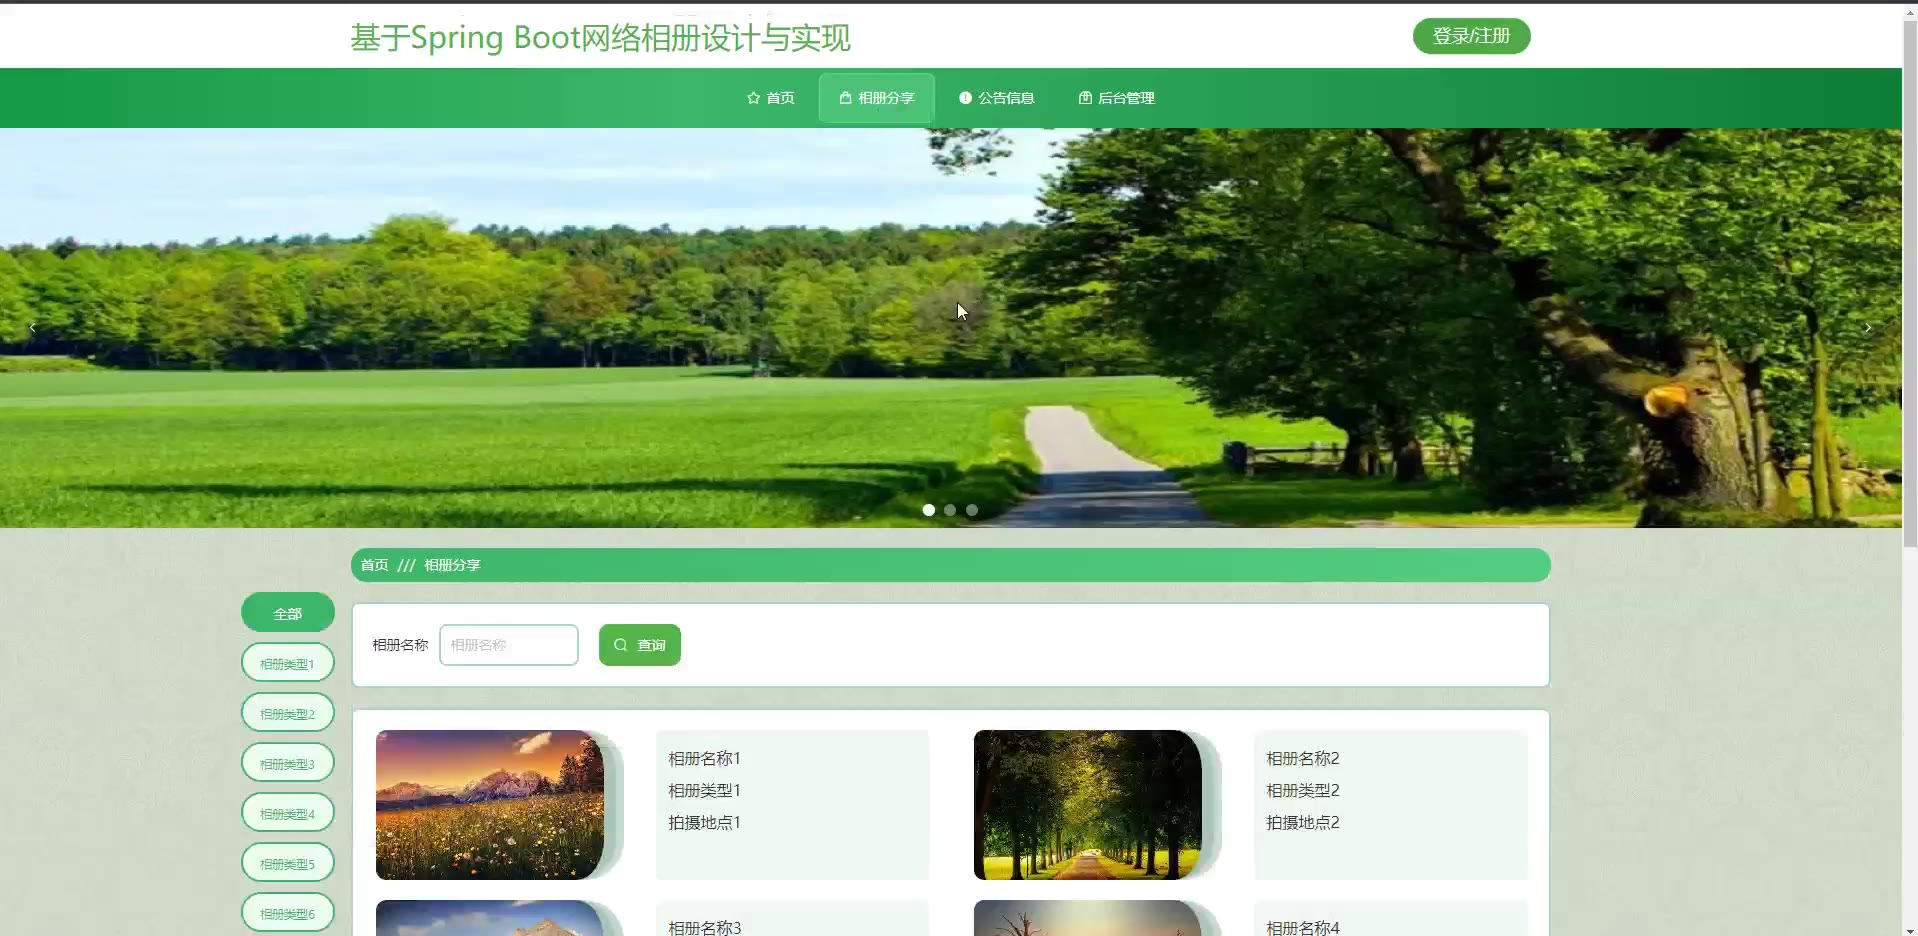Click the 相册名称3 title text
This screenshot has height=936, width=1918.
[705, 927]
